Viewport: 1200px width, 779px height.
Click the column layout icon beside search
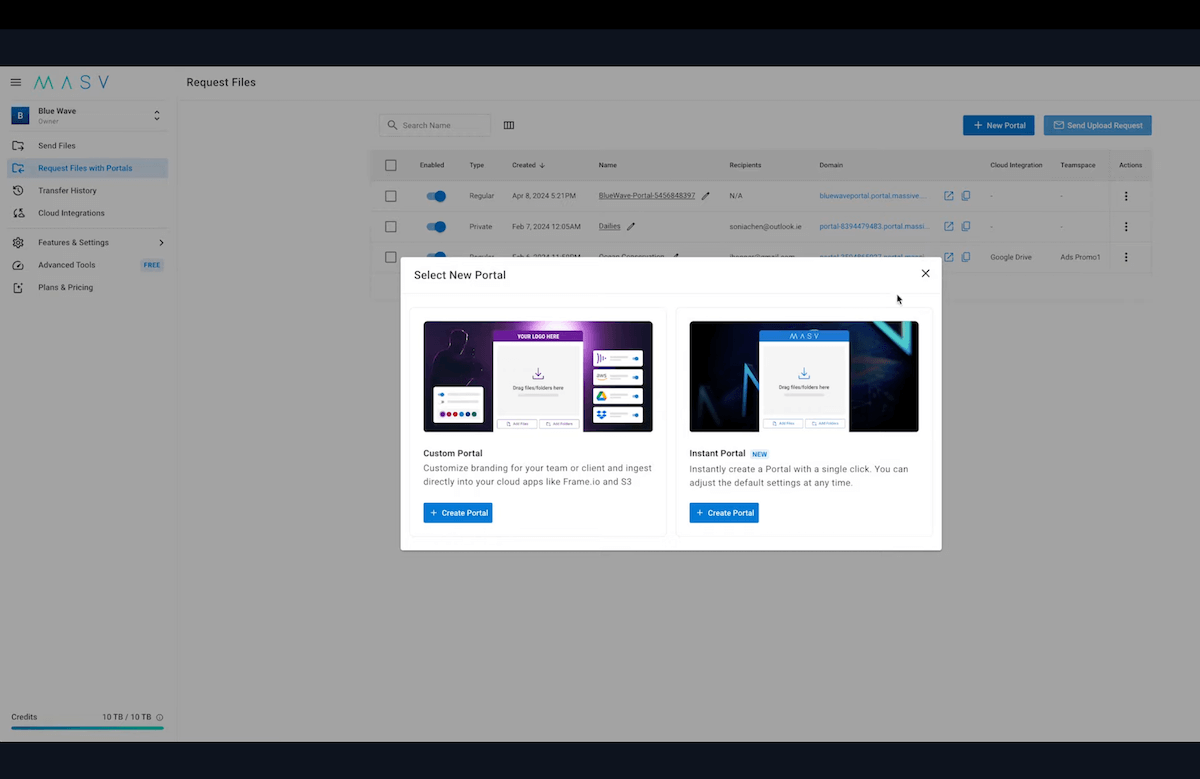click(x=509, y=125)
